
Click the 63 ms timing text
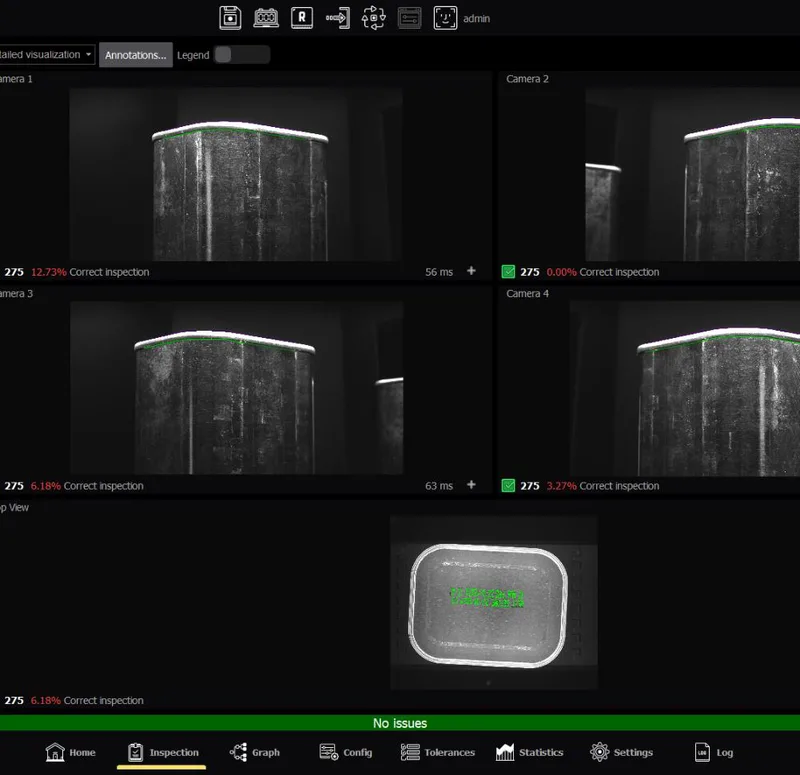pos(439,486)
